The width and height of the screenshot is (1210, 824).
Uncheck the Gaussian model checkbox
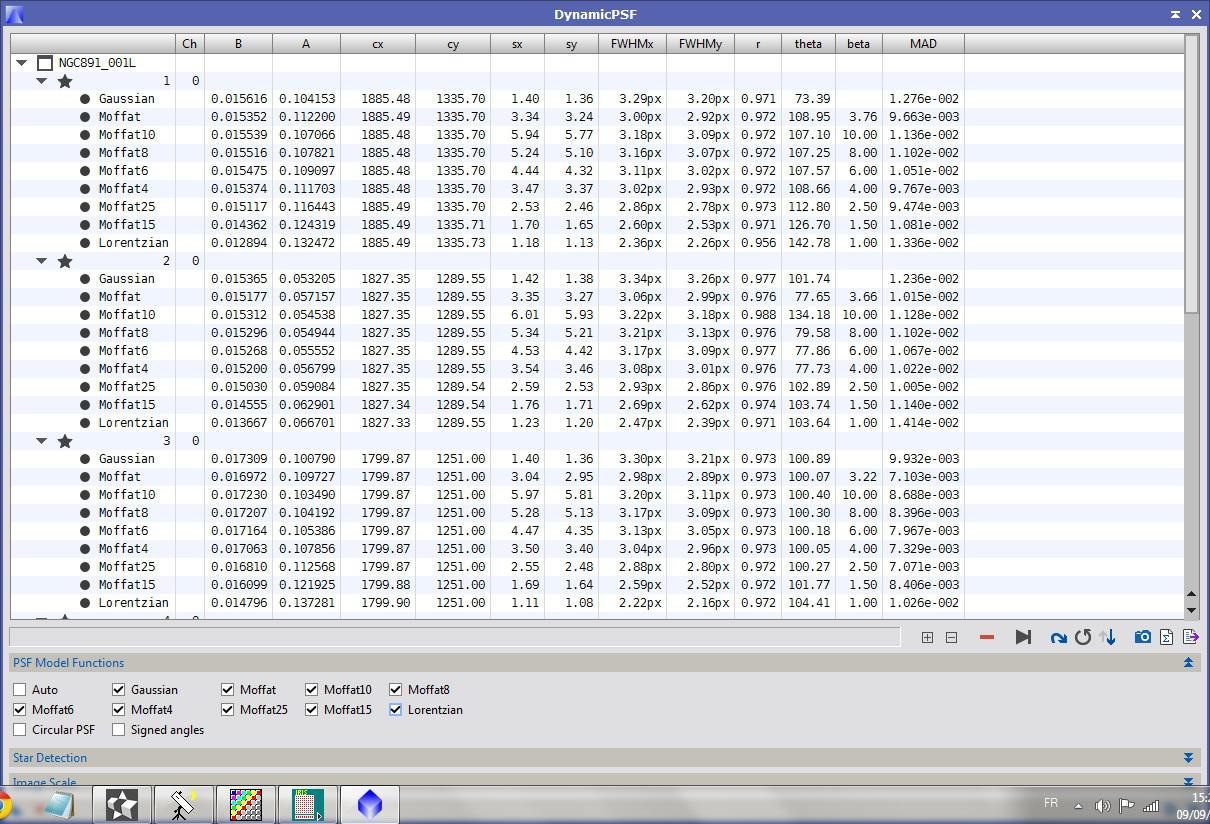118,690
